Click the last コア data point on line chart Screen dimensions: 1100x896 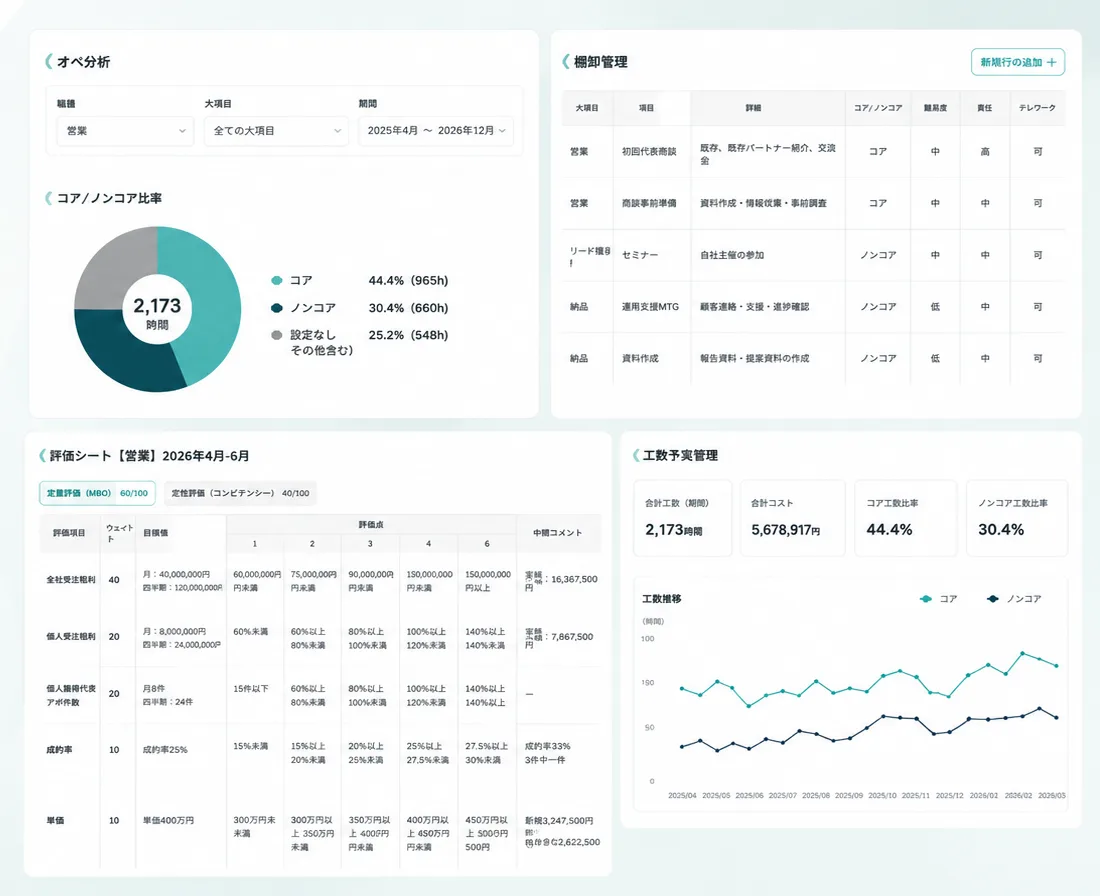pos(1057,666)
